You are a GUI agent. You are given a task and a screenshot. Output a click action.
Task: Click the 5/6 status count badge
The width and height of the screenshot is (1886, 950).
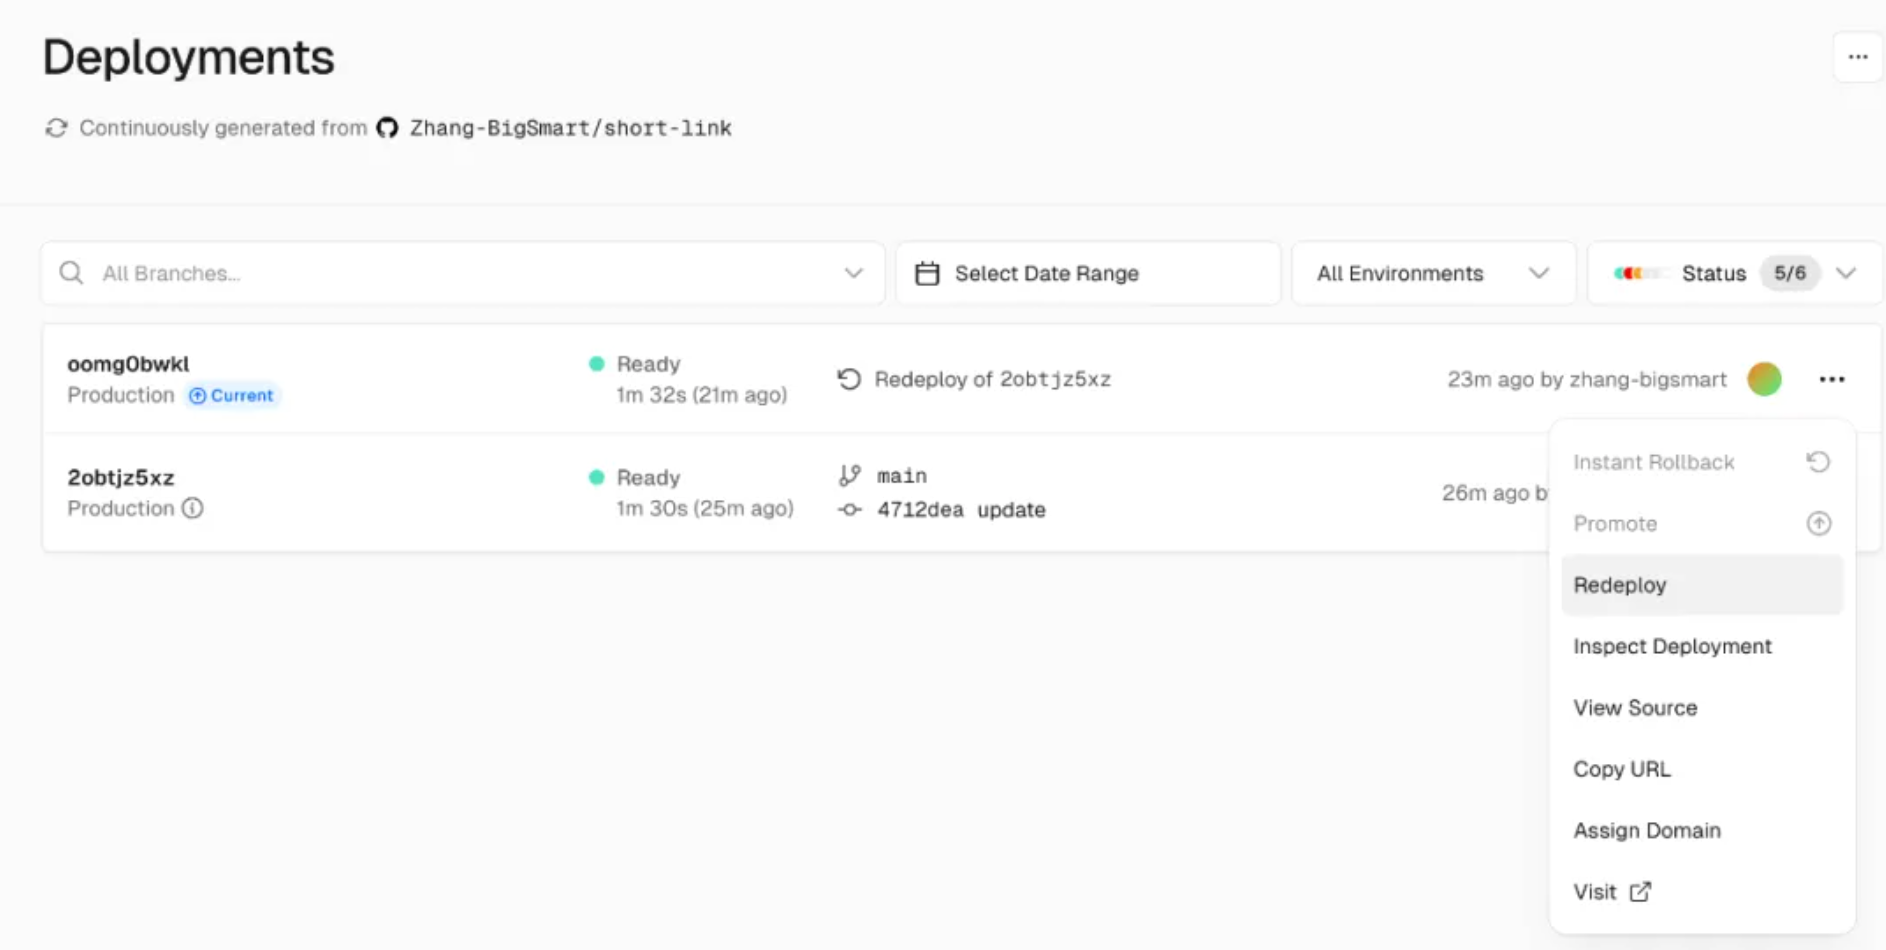pyautogui.click(x=1790, y=273)
